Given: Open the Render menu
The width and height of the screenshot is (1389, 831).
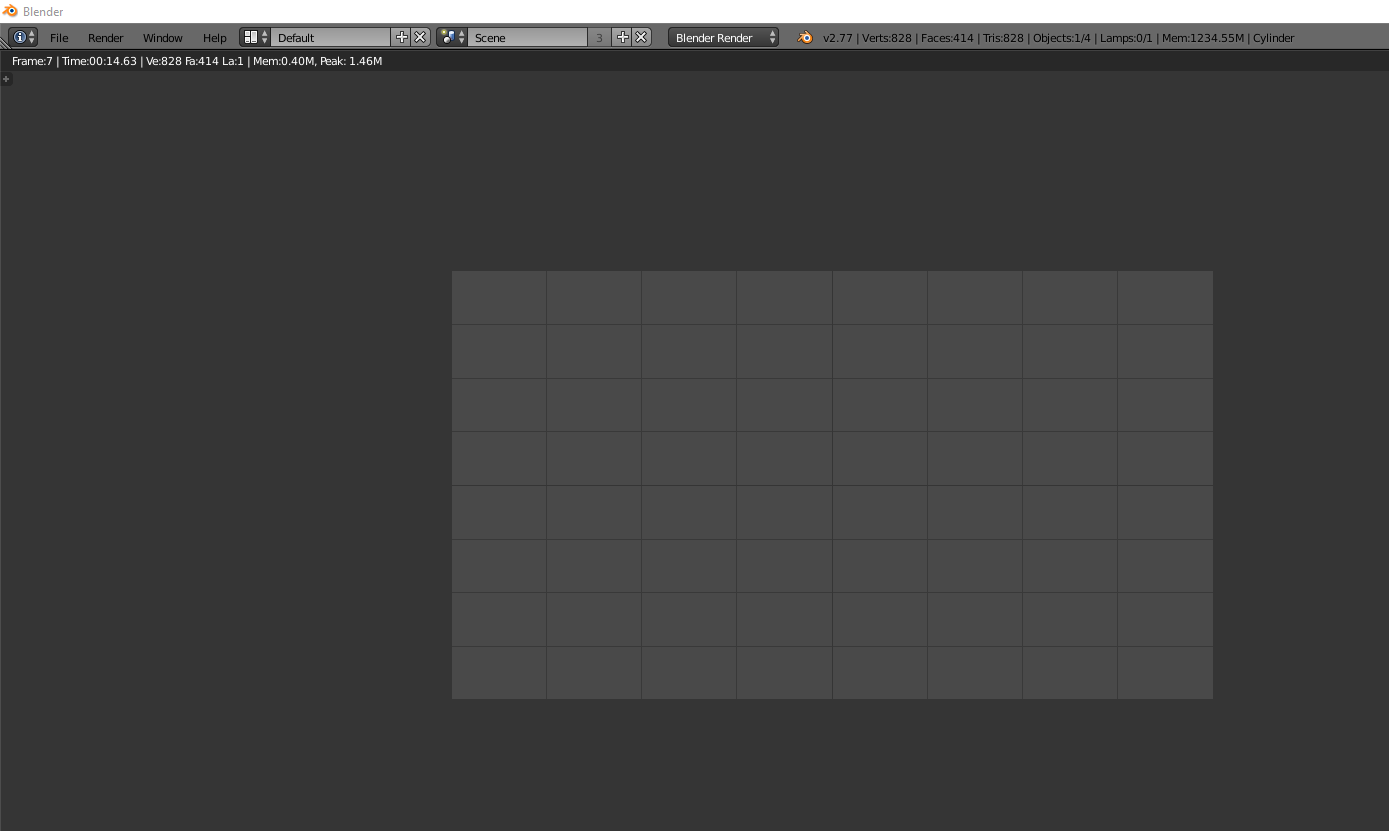Looking at the screenshot, I should tap(105, 37).
